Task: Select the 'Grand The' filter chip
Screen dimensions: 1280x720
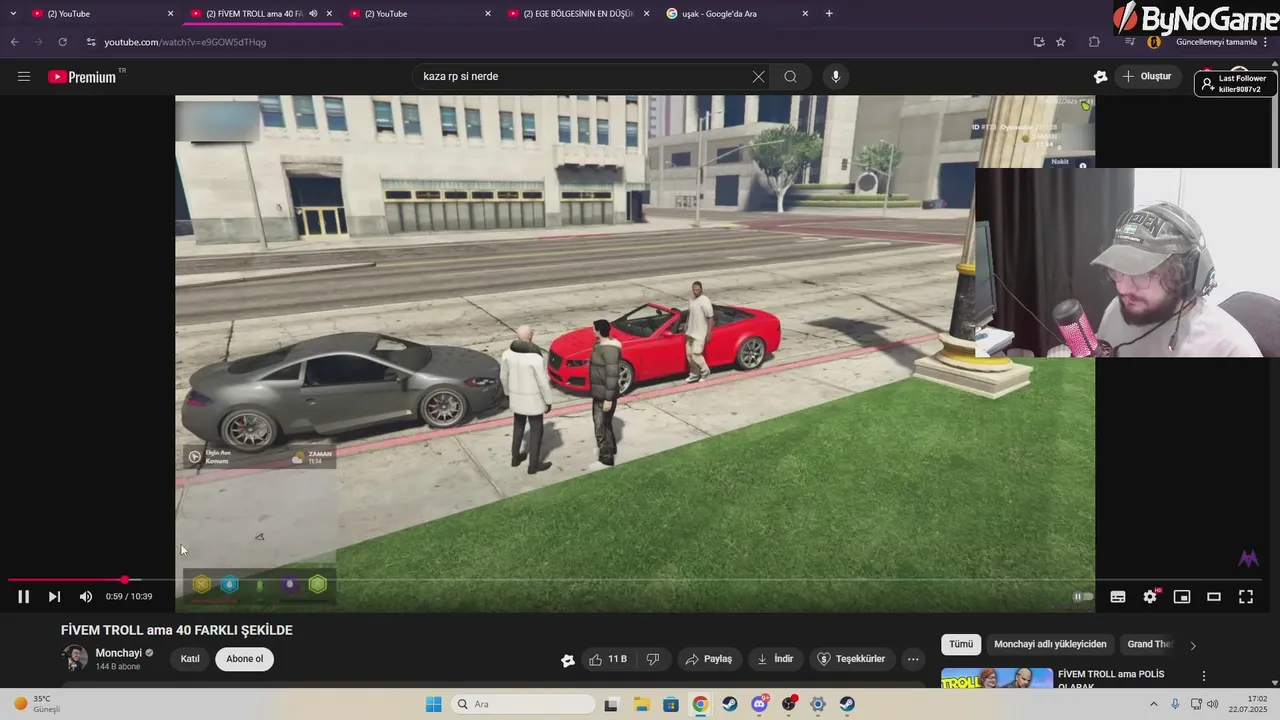Action: click(x=1150, y=645)
